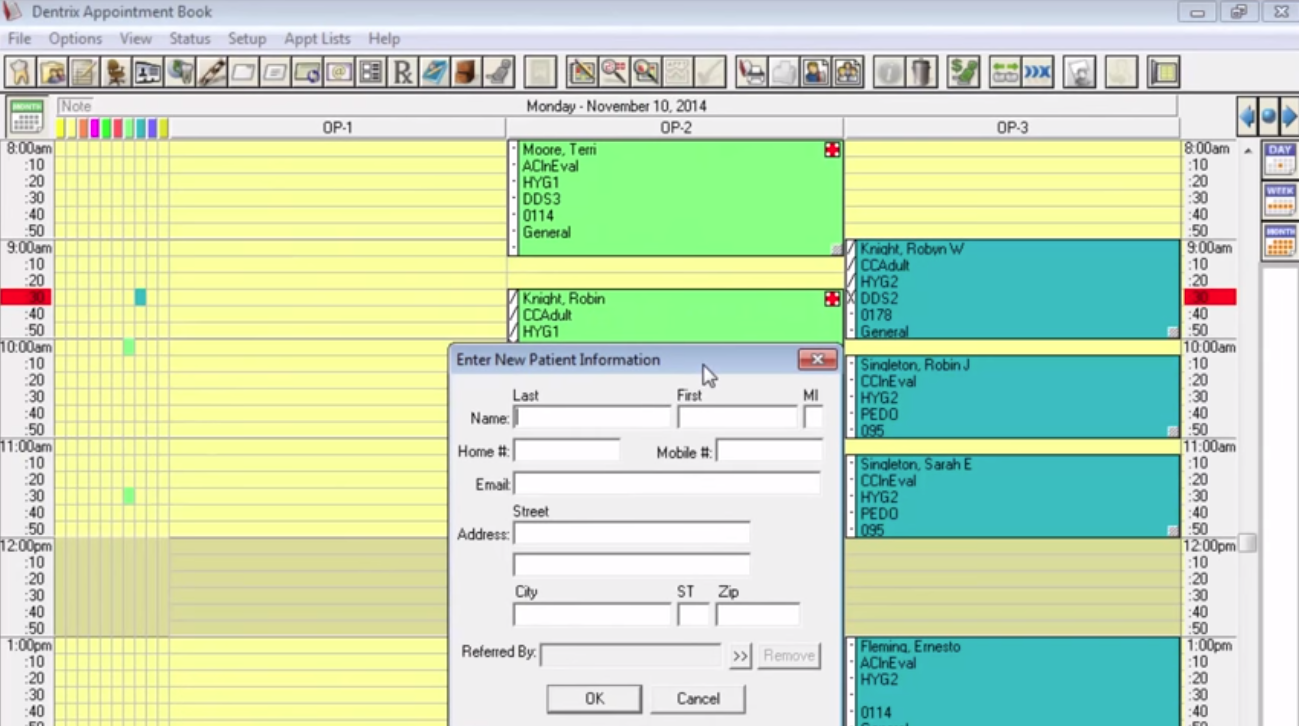The width and height of the screenshot is (1299, 726).
Task: Close the Enter New Patient Information dialog
Action: click(817, 359)
